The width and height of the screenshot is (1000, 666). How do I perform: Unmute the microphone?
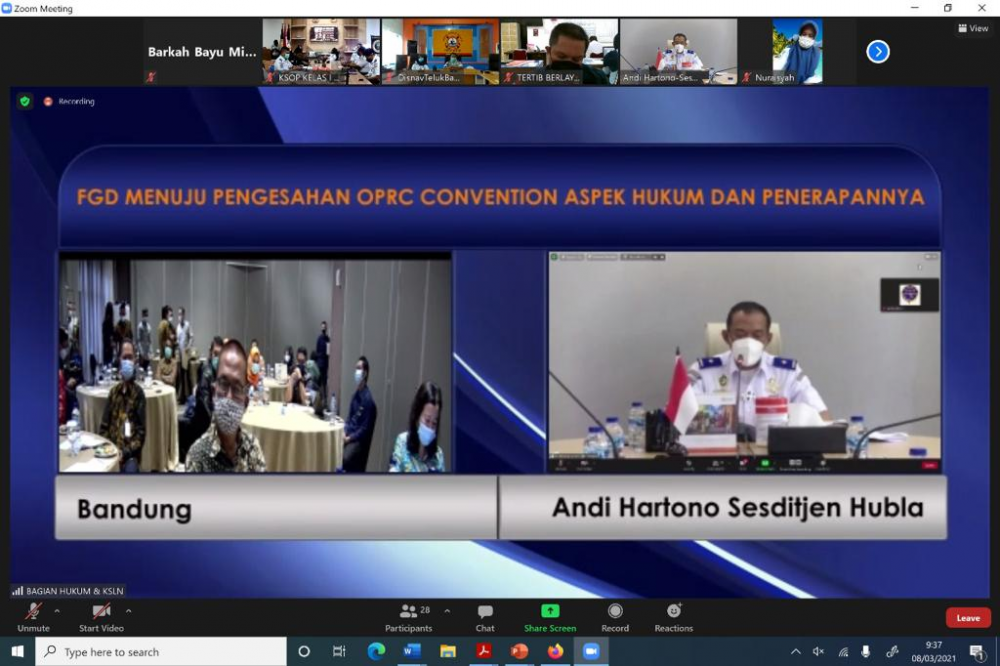click(33, 618)
